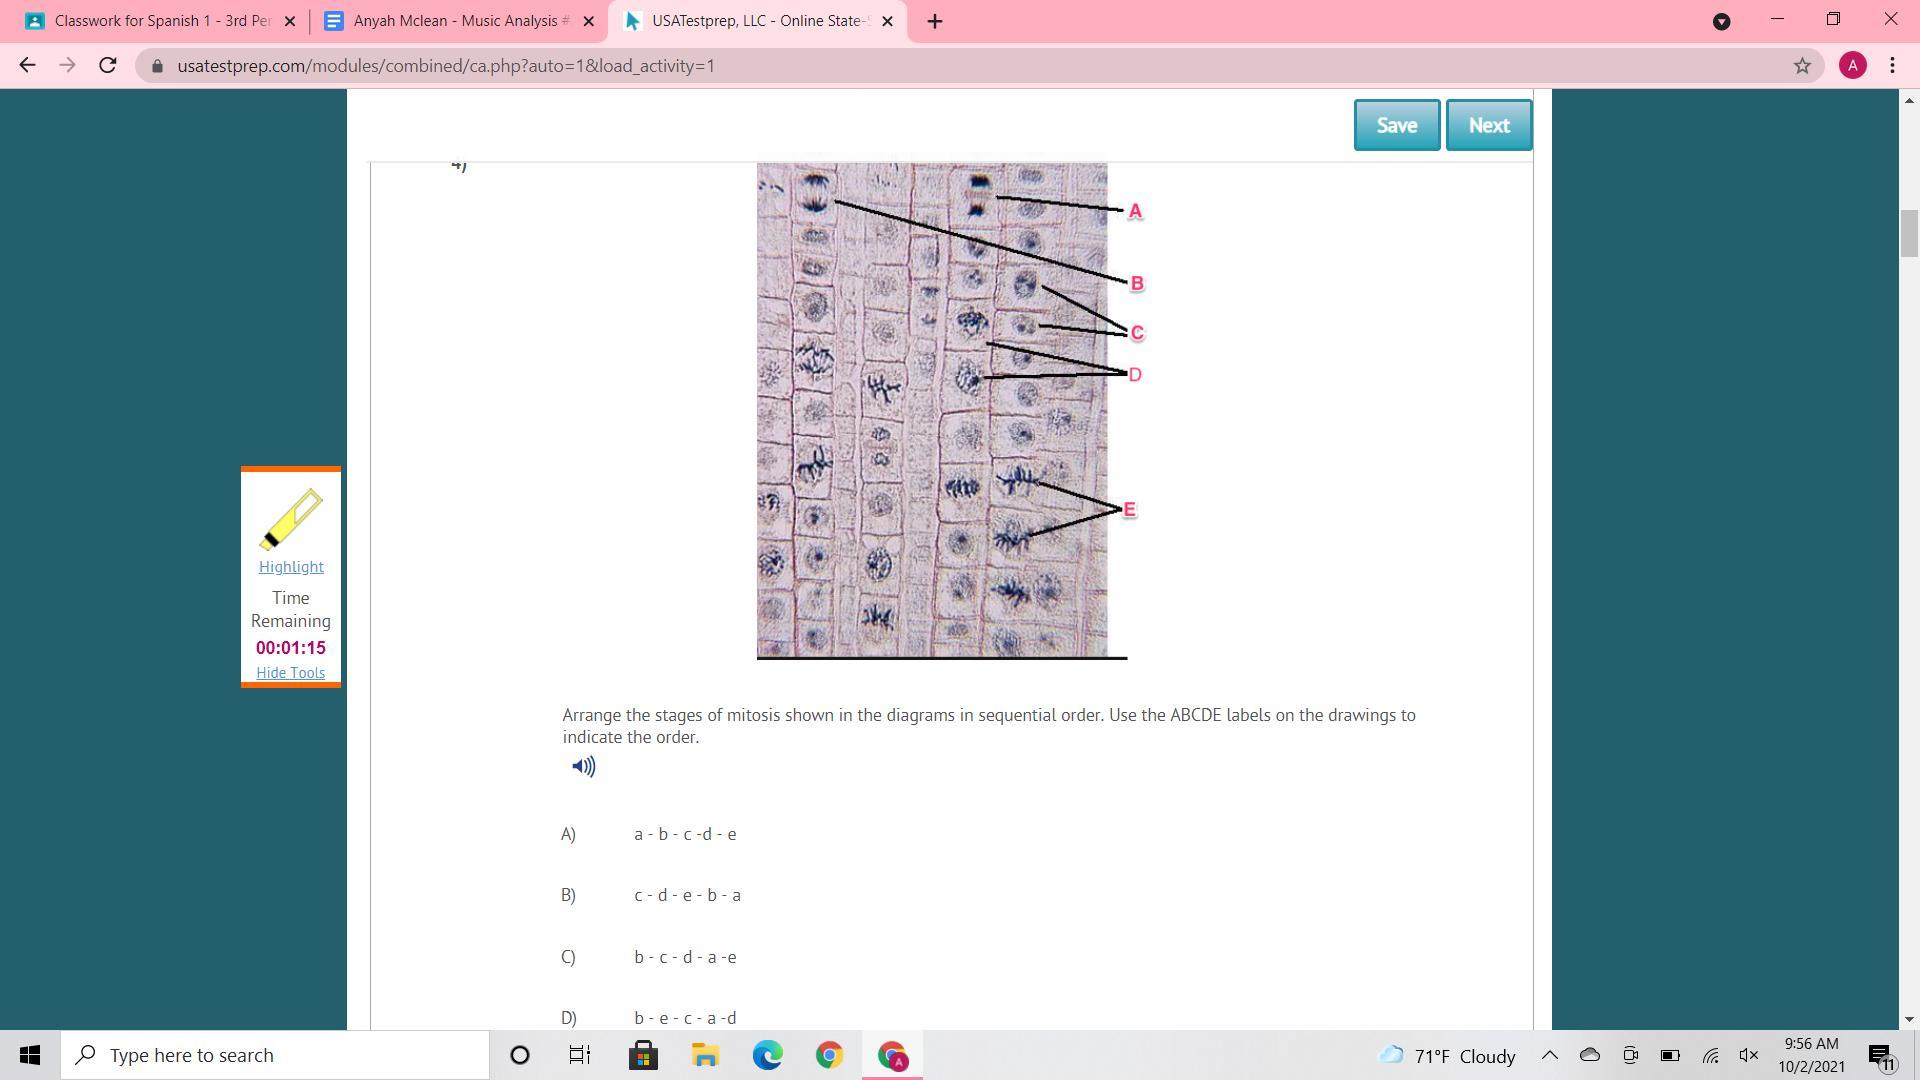Screen dimensions: 1920x1080
Task: Click the Next button
Action: (x=1488, y=125)
